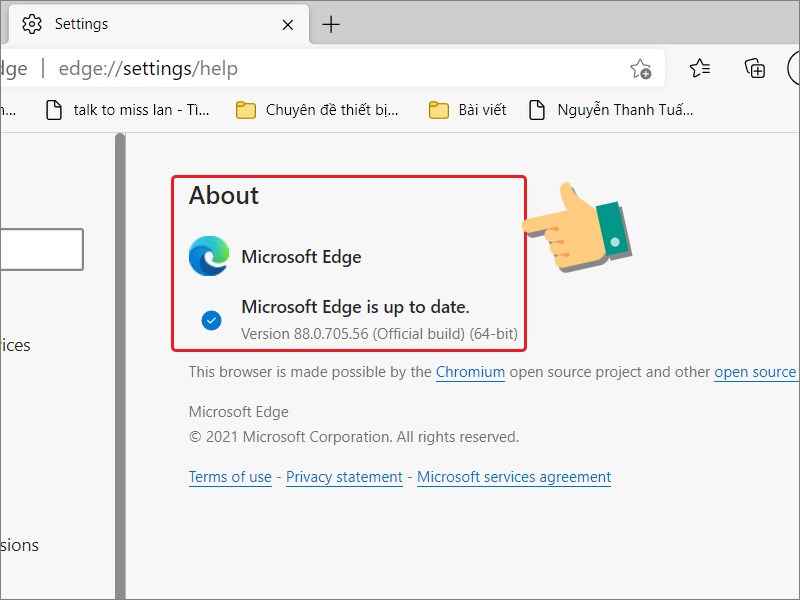
Task: Open 'Chuyên đề thiết bị' bookmark folder
Action: [x=317, y=110]
